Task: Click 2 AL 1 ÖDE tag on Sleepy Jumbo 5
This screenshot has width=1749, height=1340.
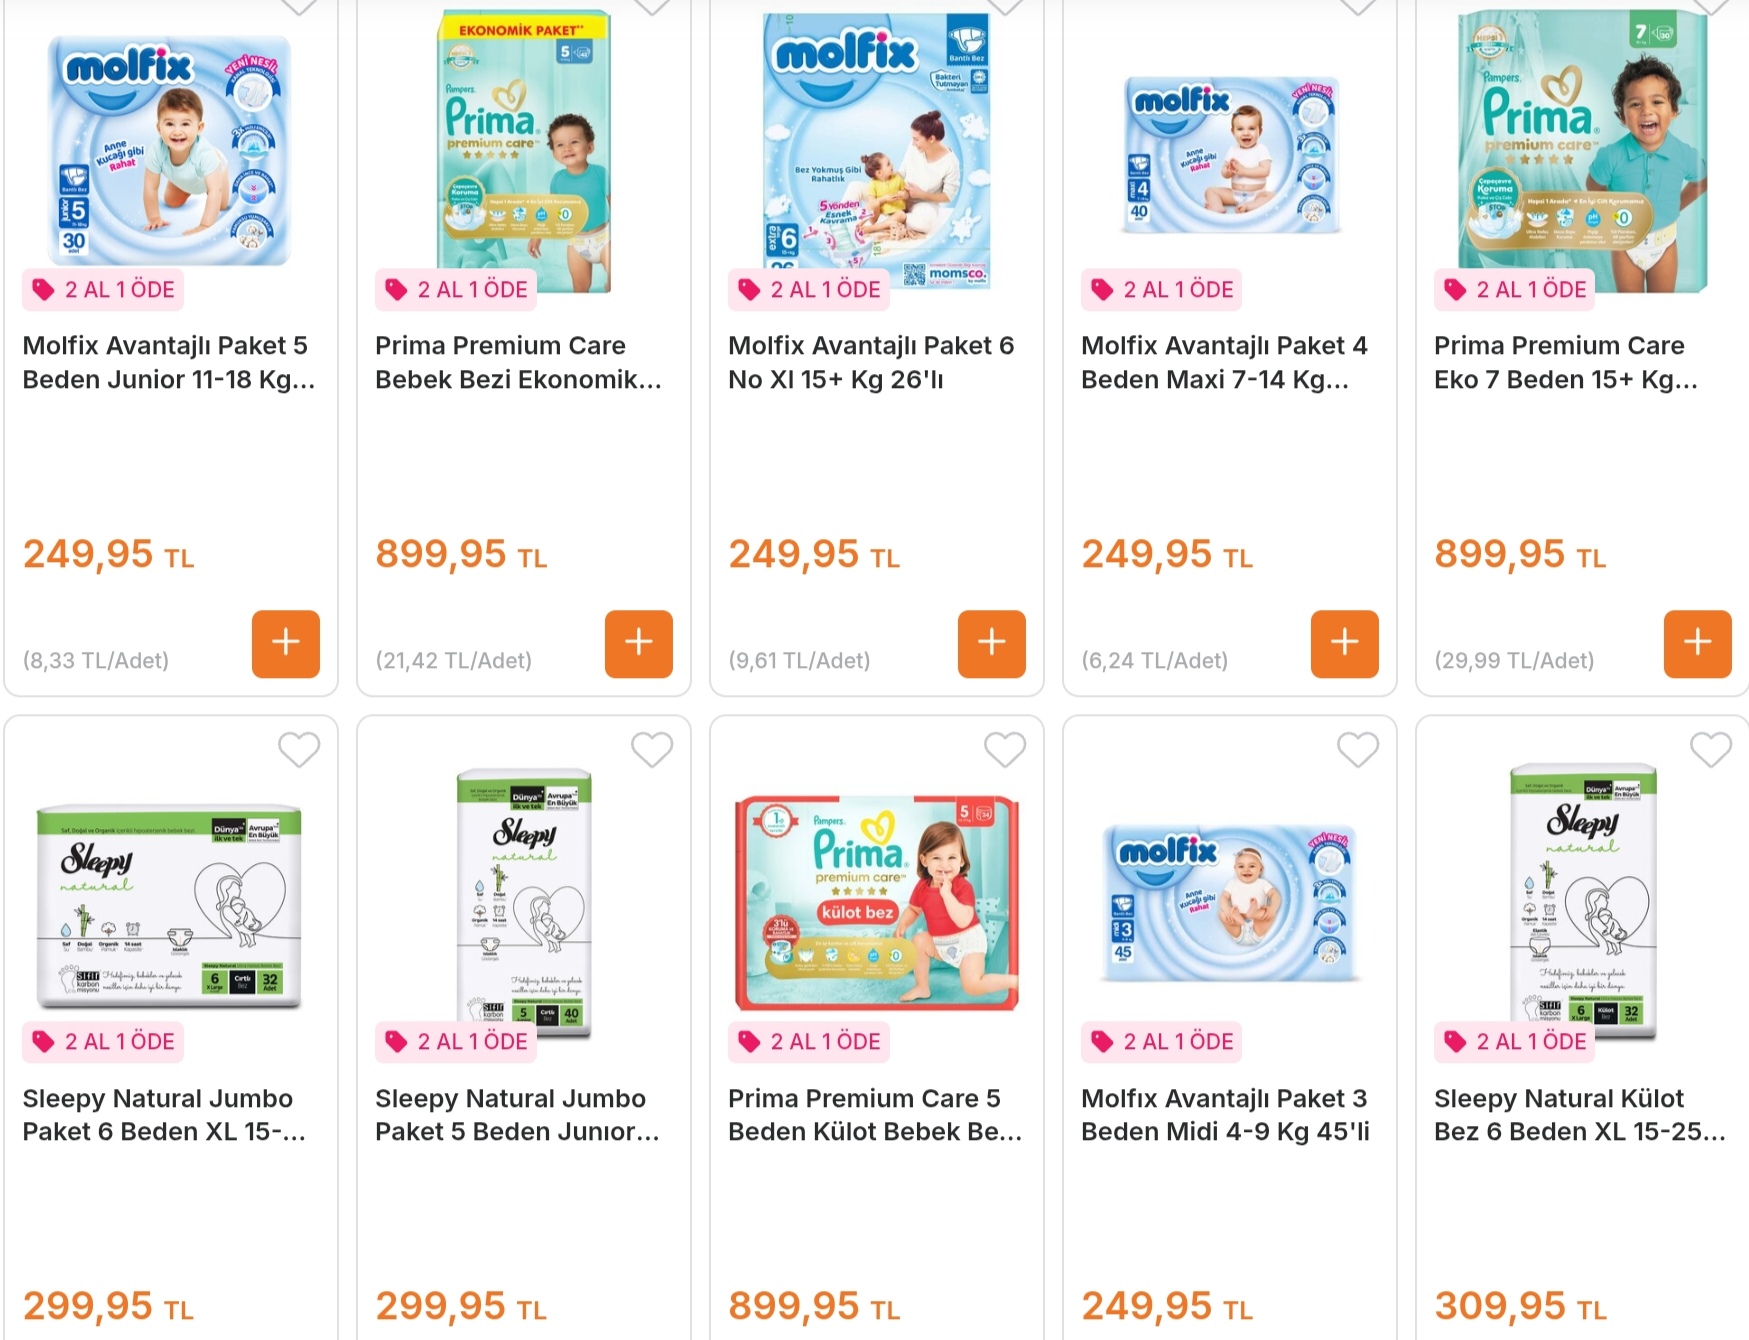Action: [x=456, y=1042]
